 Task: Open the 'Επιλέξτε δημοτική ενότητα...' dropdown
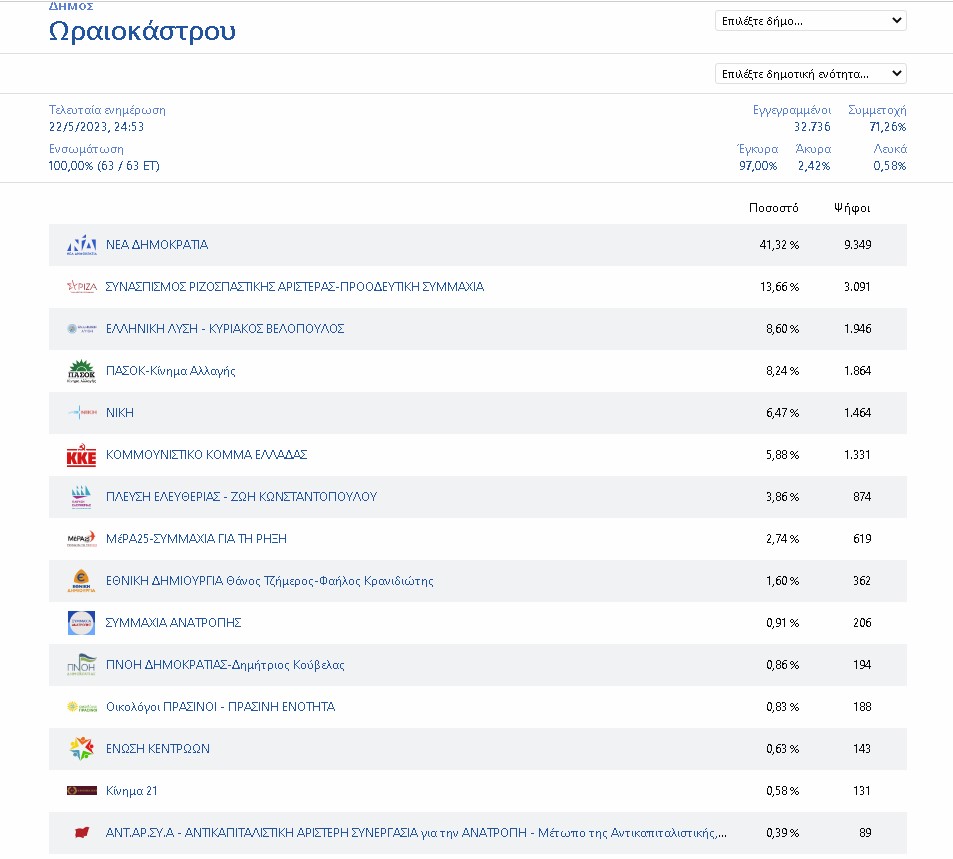click(x=811, y=74)
